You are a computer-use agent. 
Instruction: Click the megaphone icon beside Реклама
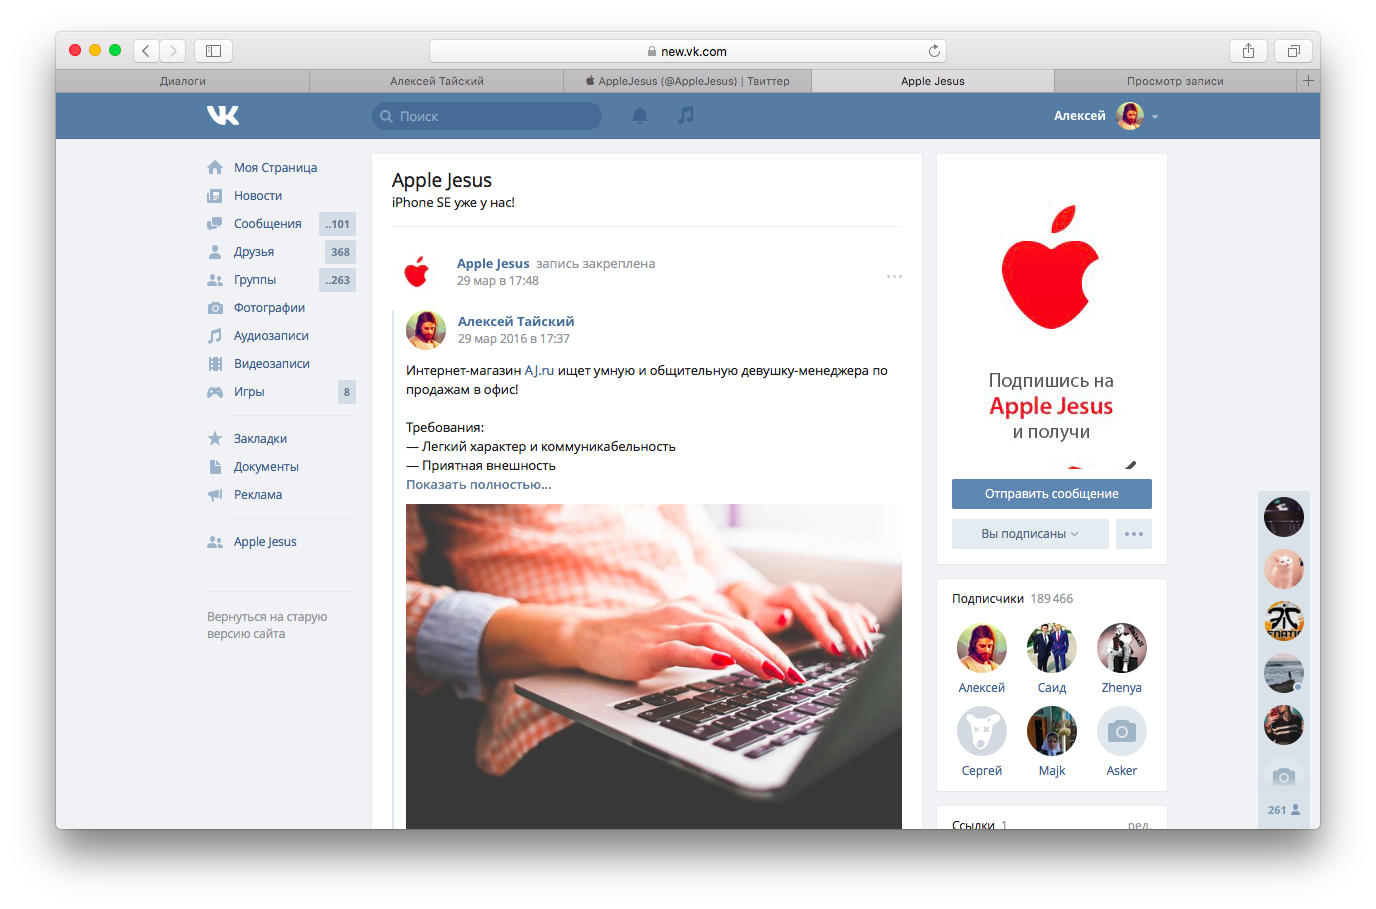coord(215,494)
